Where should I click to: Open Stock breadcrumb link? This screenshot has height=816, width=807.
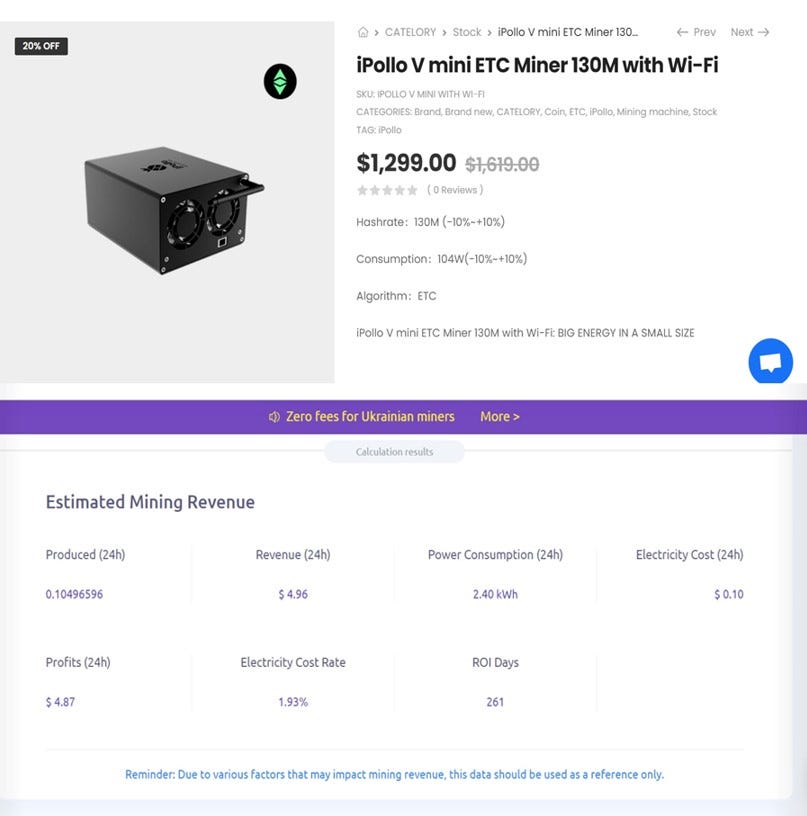467,33
